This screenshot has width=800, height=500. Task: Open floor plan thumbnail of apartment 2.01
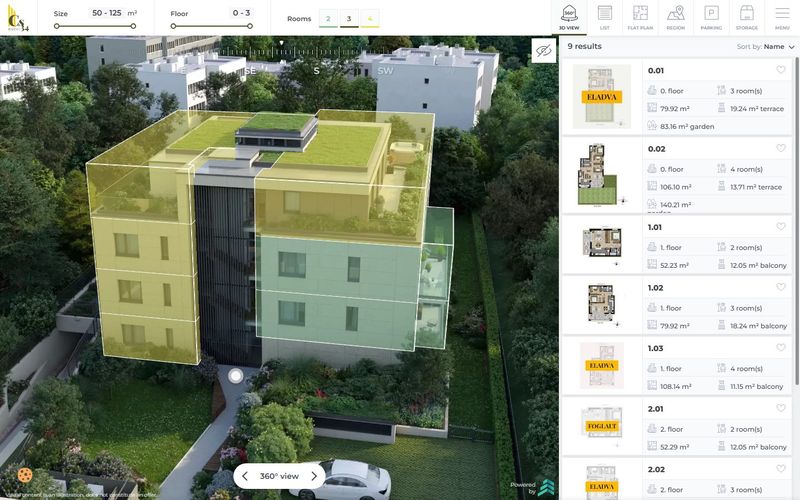point(602,426)
